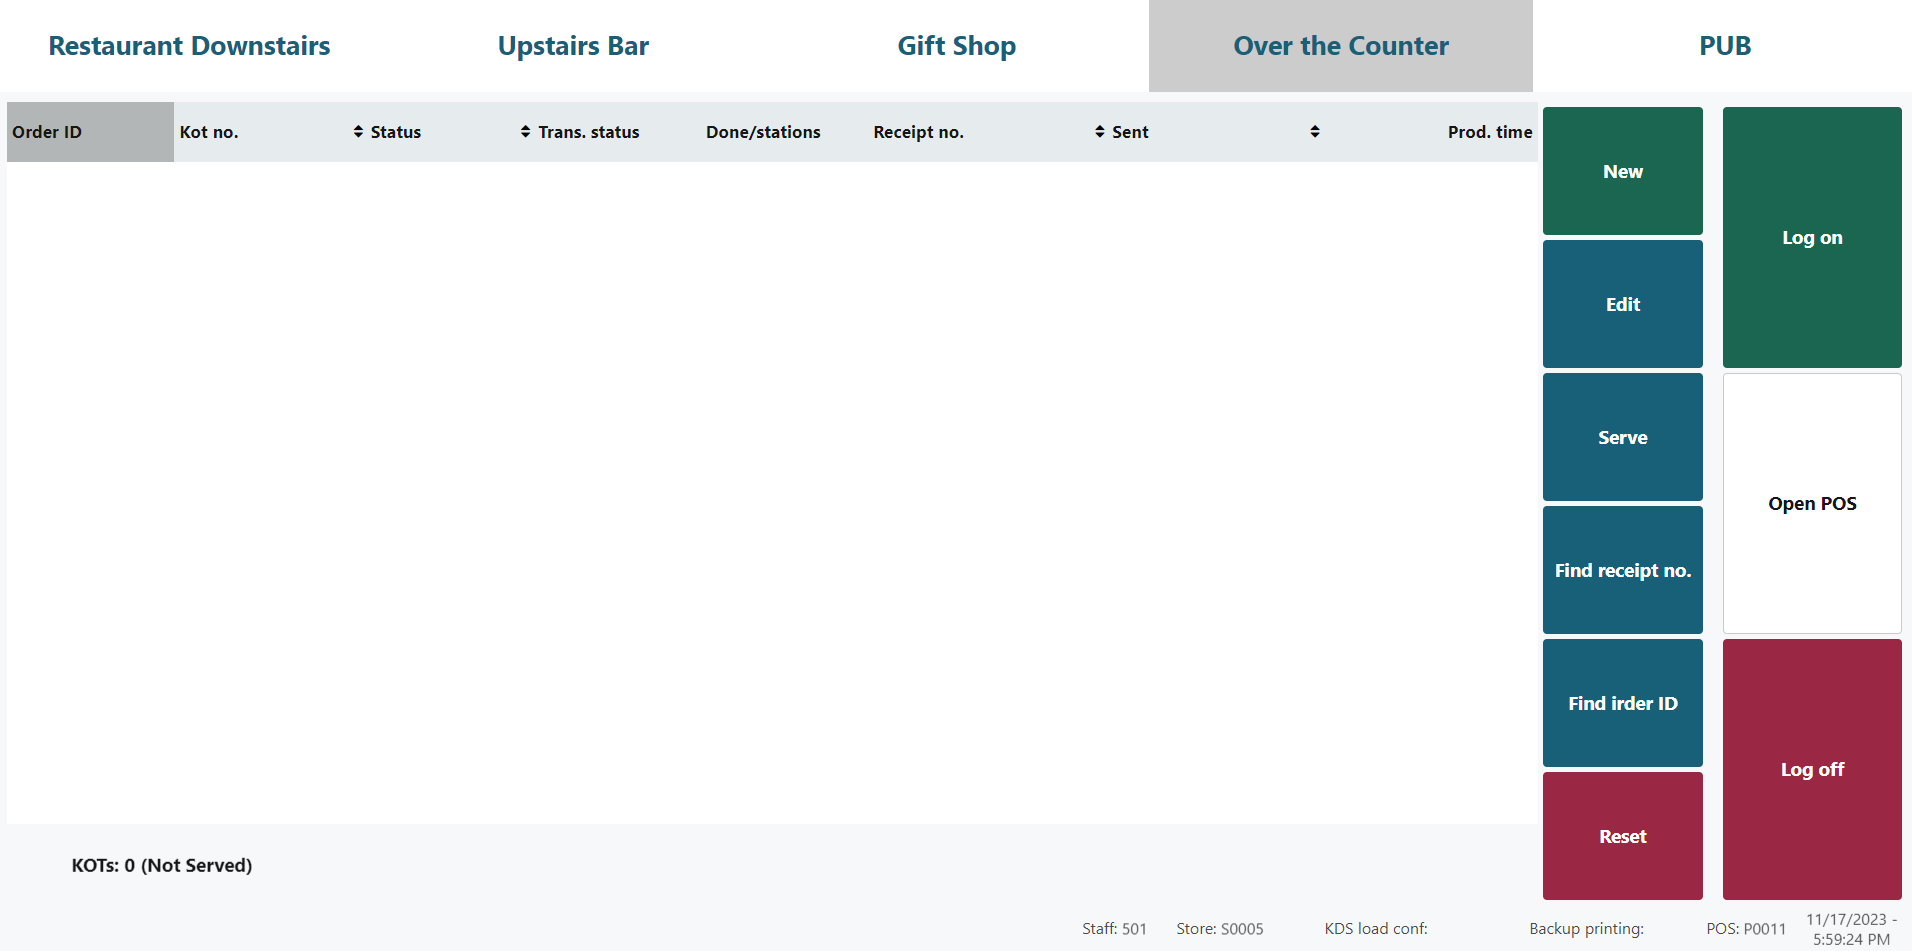Click the sort arrows beside Kot no.
This screenshot has width=1912, height=951.
[358, 132]
